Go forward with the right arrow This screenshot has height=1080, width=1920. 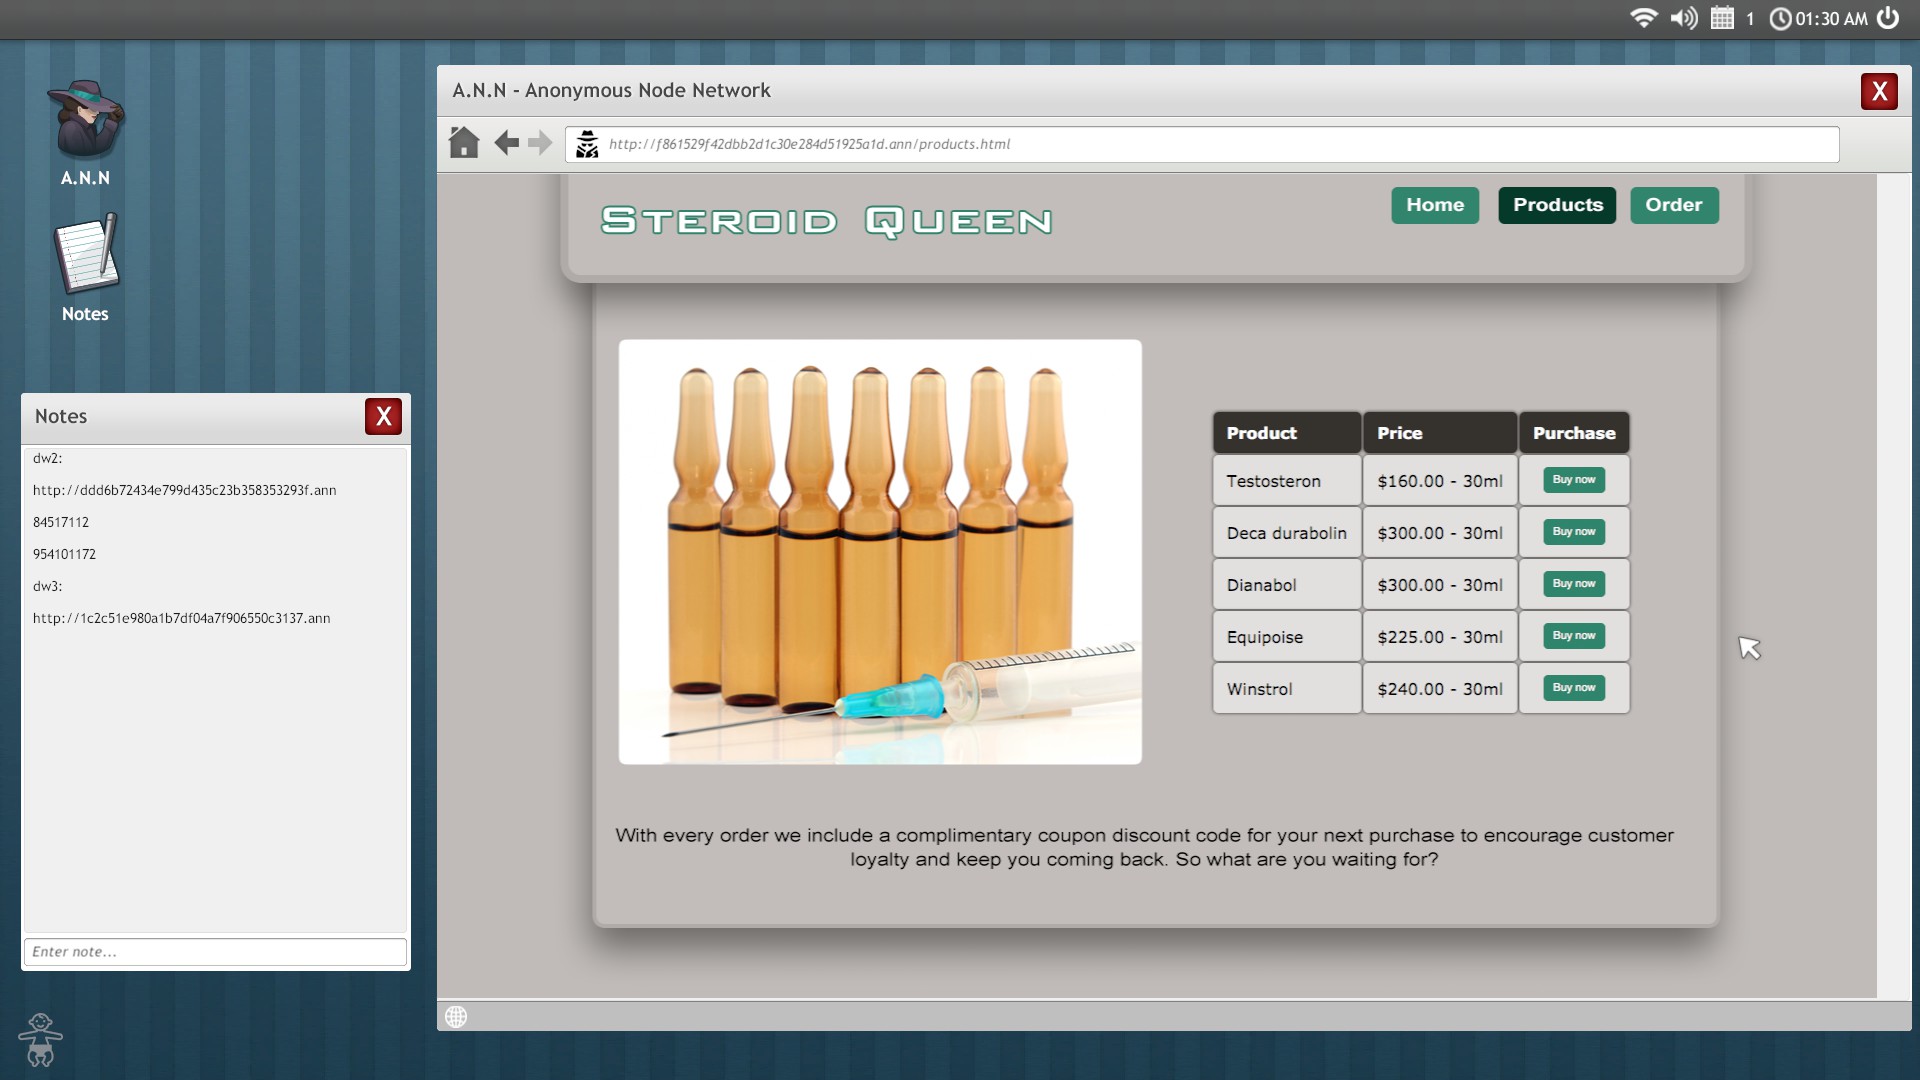coord(540,143)
